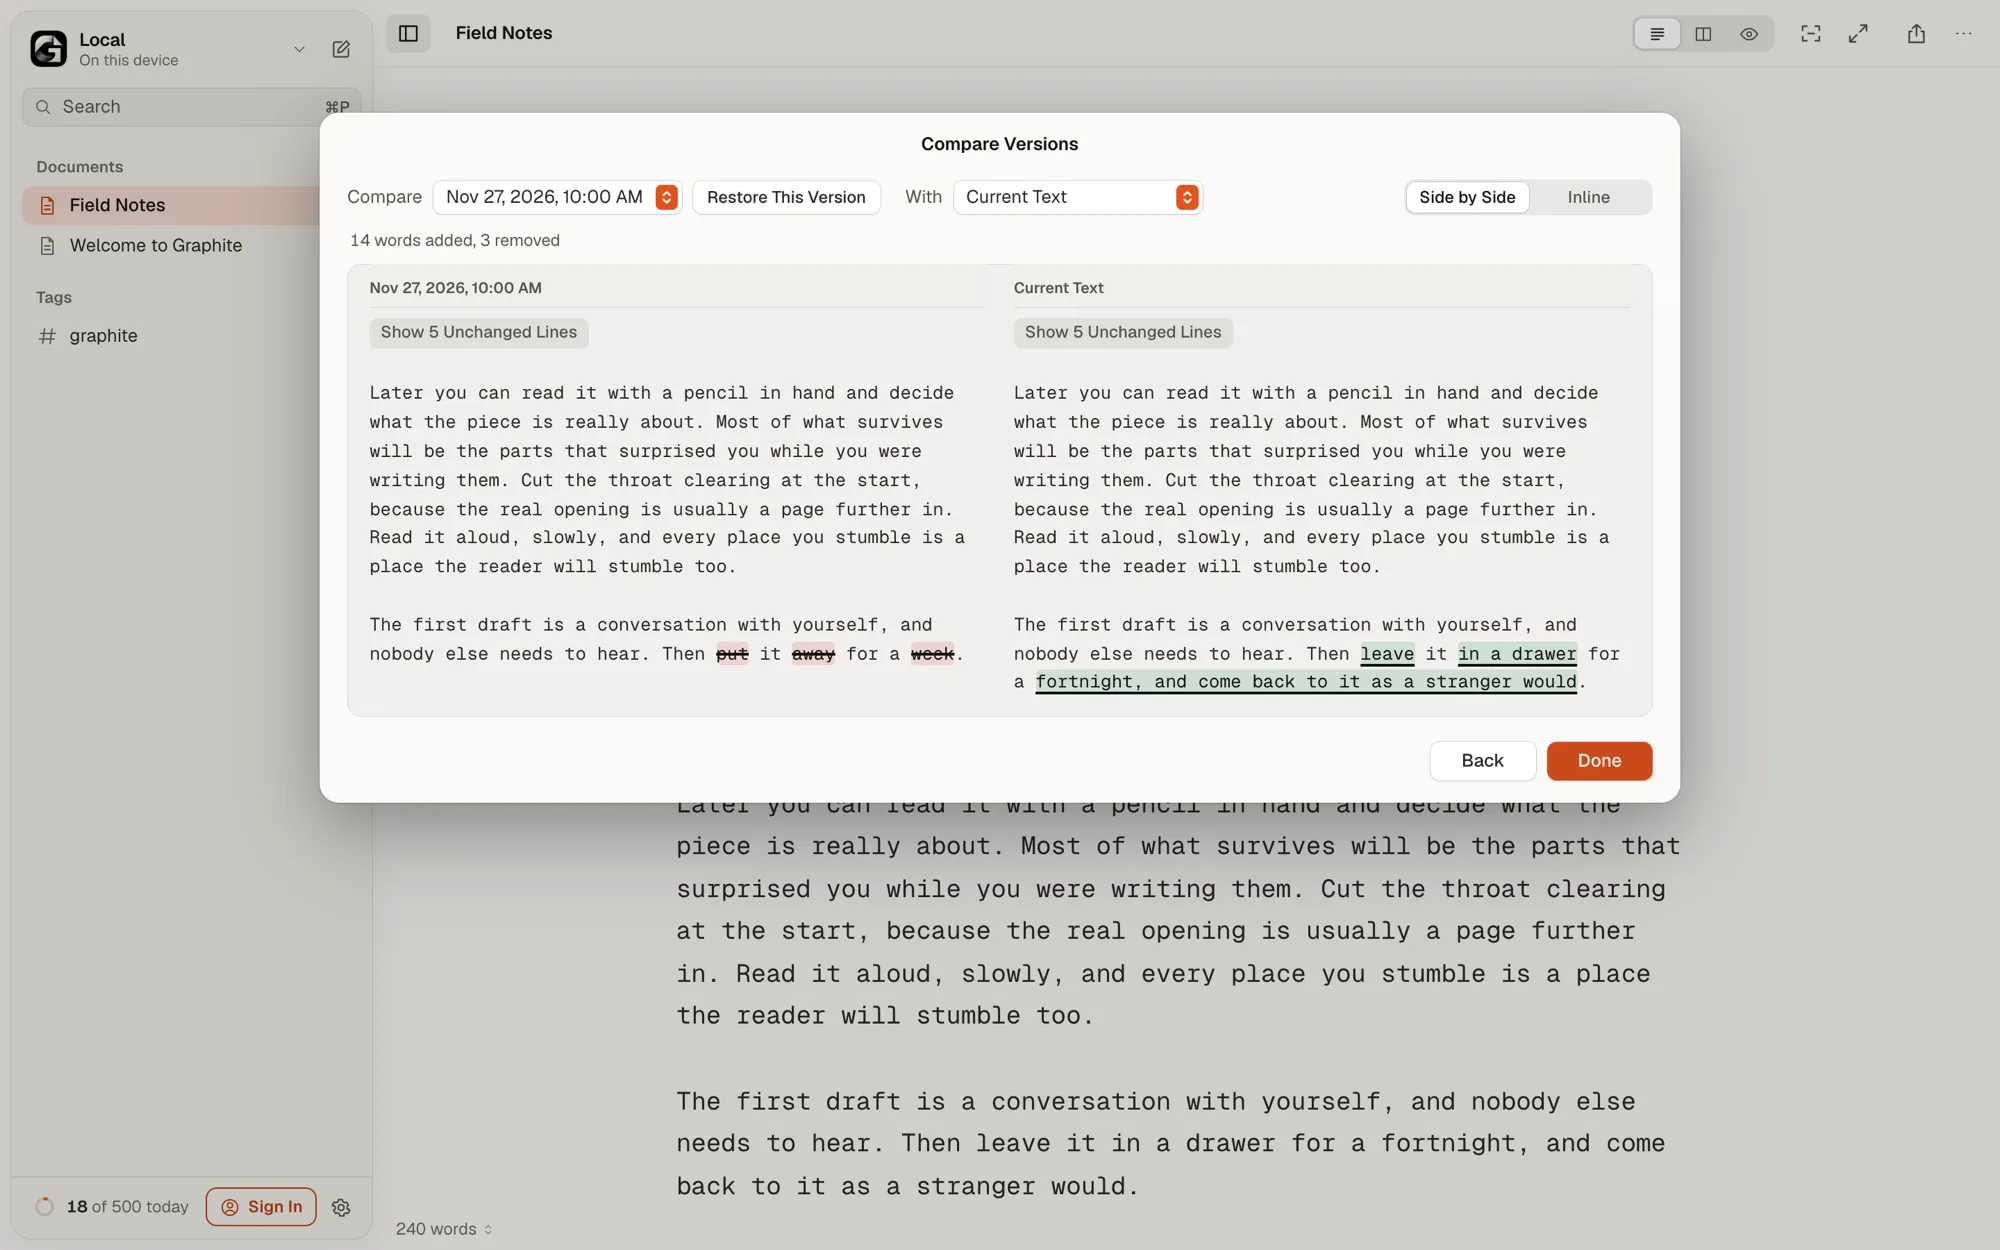Click the added word 'leave'
This screenshot has height=1250, width=2000.
coord(1387,654)
